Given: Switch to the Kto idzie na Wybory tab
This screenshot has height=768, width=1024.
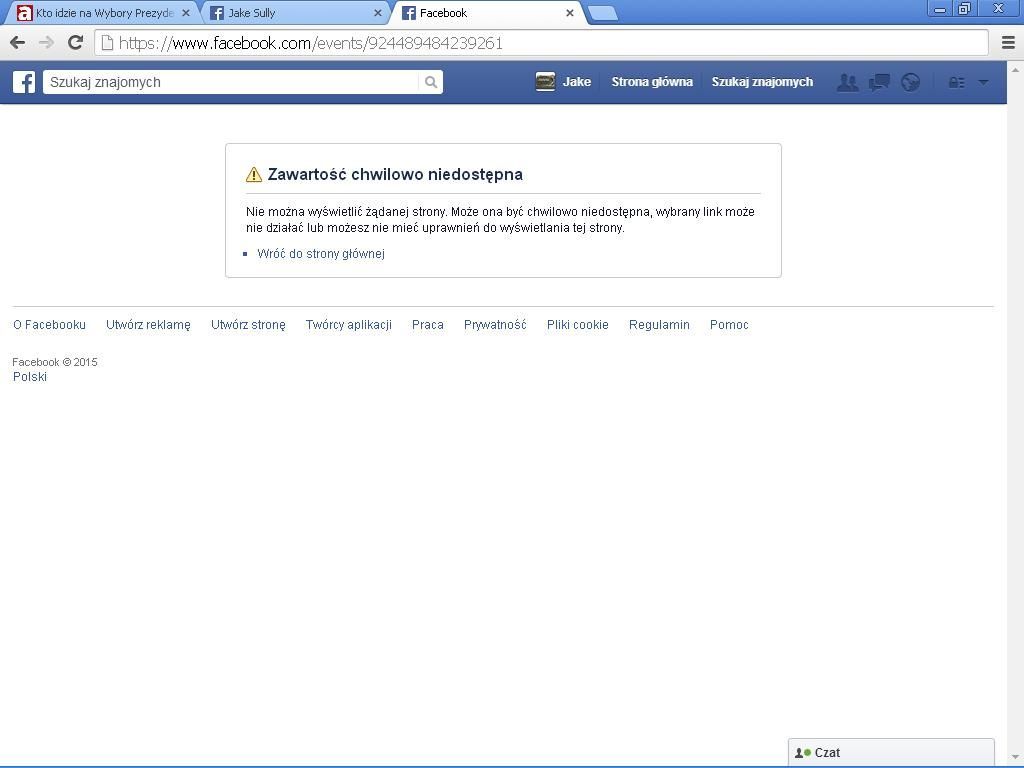Looking at the screenshot, I should tap(104, 13).
